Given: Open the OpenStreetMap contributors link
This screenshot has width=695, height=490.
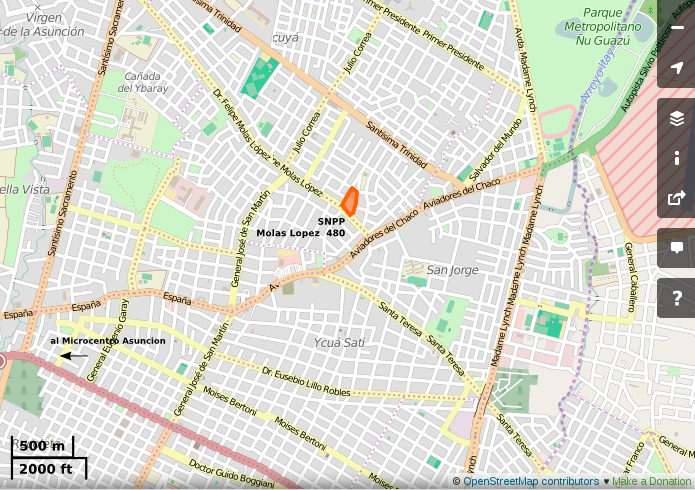Looking at the screenshot, I should [531, 482].
